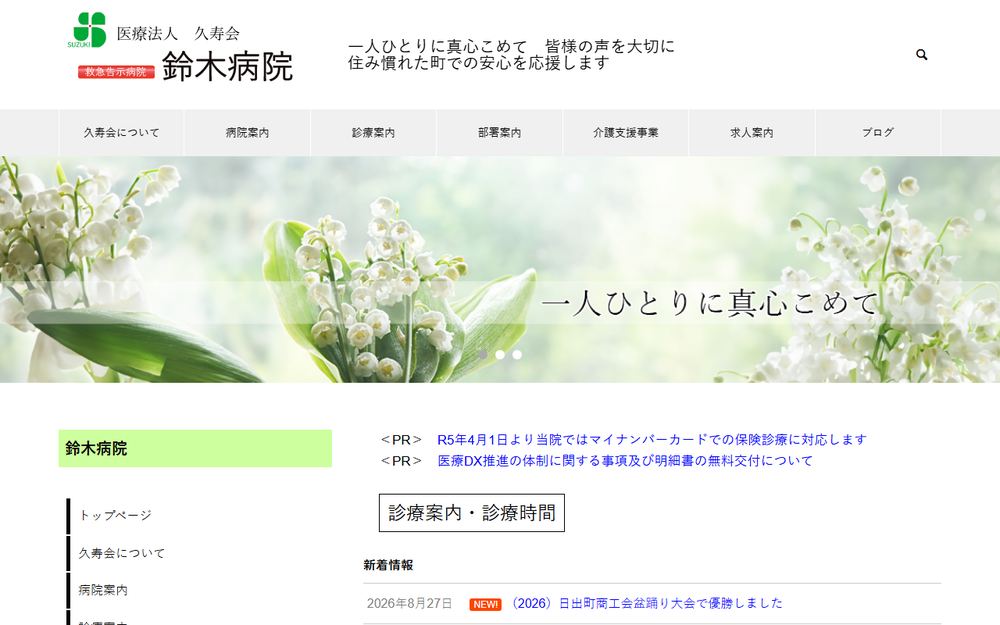The height and width of the screenshot is (625, 1000).
Task: Click the red 救急告示病院 badge
Action: pos(117,72)
